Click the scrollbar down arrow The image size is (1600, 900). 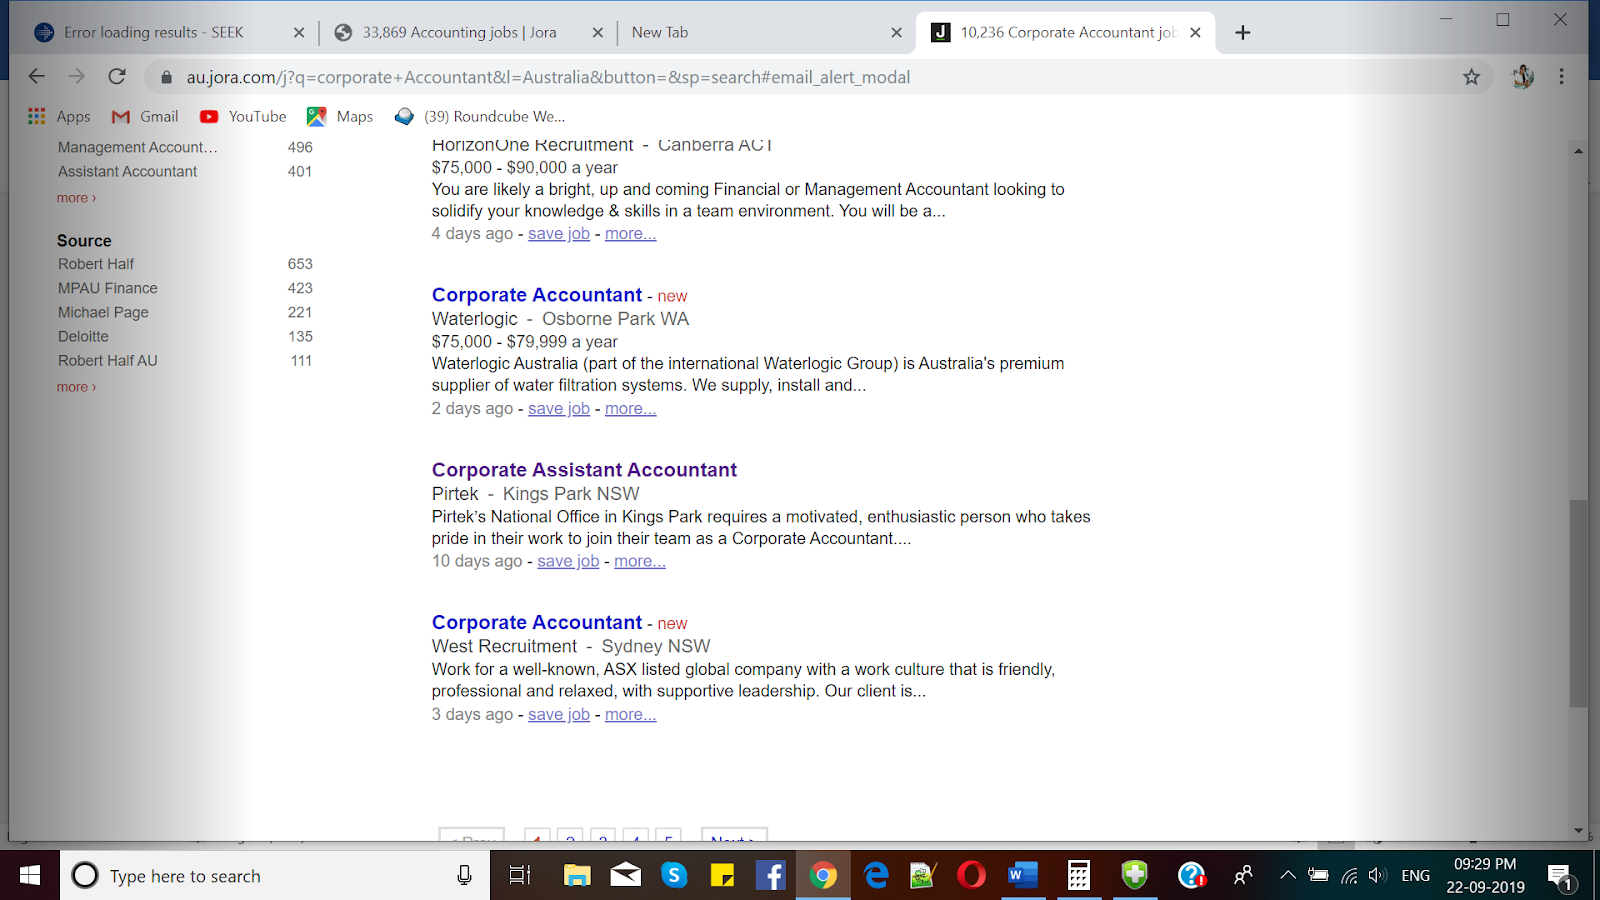click(1578, 831)
